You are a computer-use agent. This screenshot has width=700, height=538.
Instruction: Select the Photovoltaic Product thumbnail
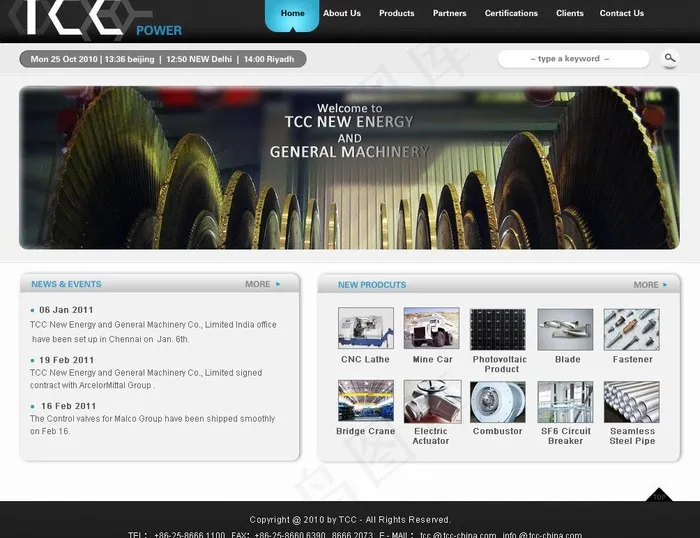(498, 329)
